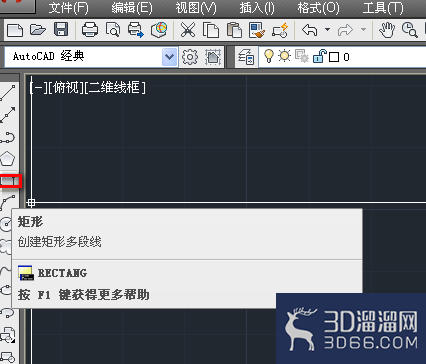Click the Copy icon
This screenshot has height=364, width=426.
point(211,30)
